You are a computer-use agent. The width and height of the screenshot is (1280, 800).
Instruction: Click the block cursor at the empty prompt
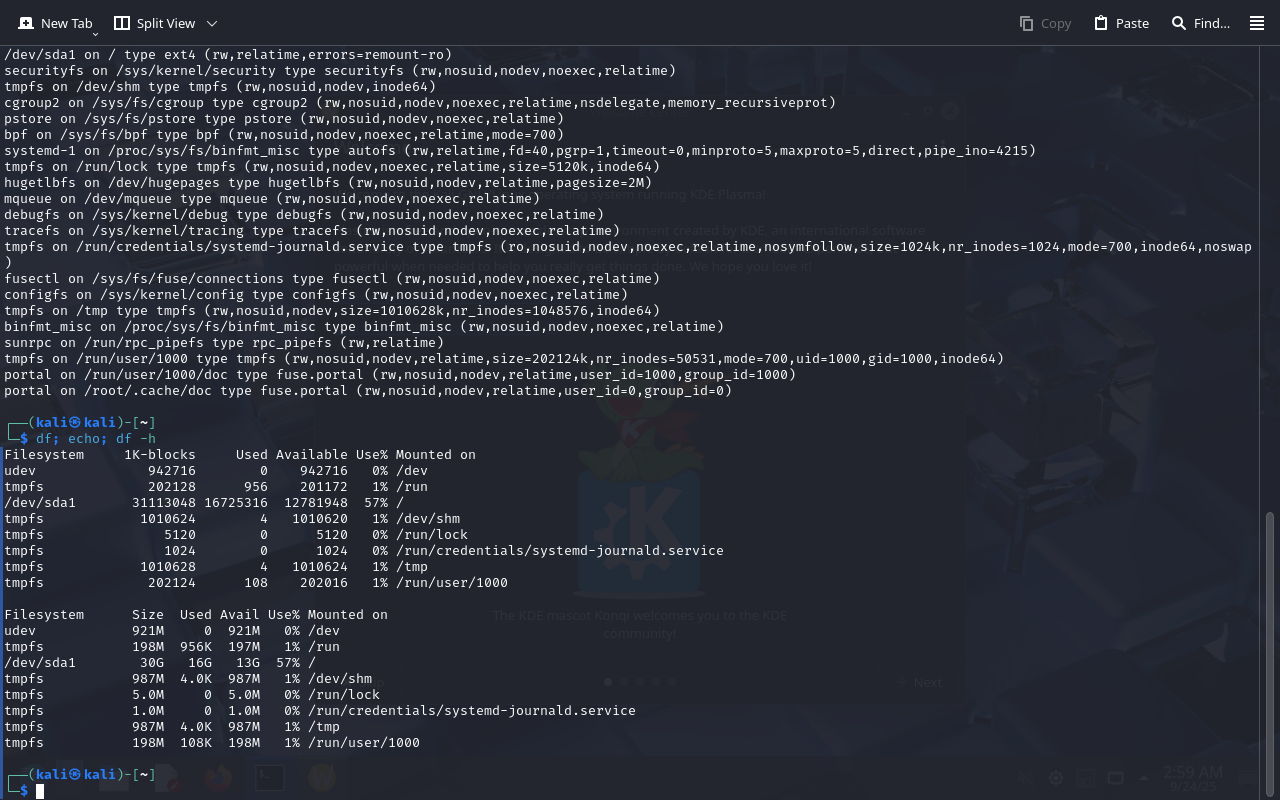click(40, 791)
